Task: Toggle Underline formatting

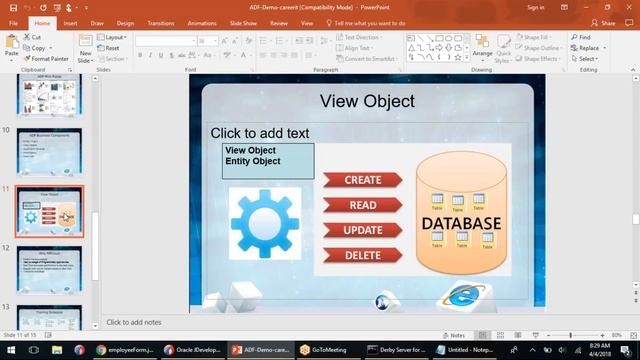Action: [x=161, y=55]
